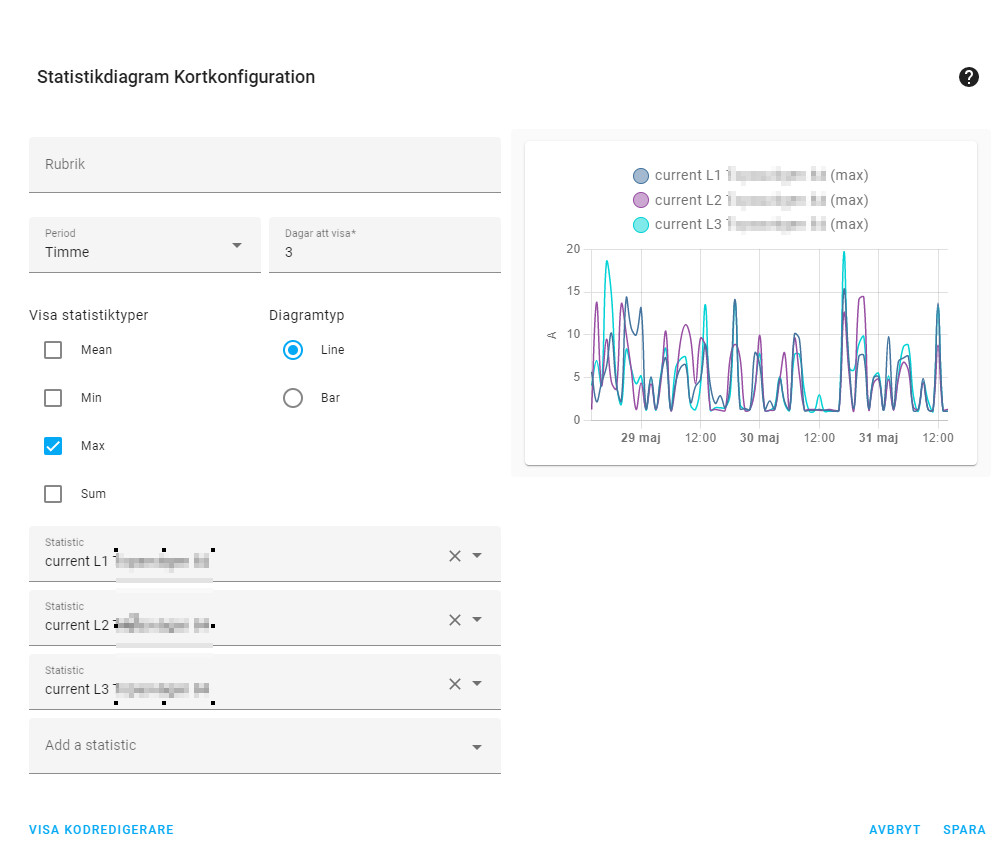Choose Bar as the chart type
992x854 pixels.
pyautogui.click(x=293, y=398)
